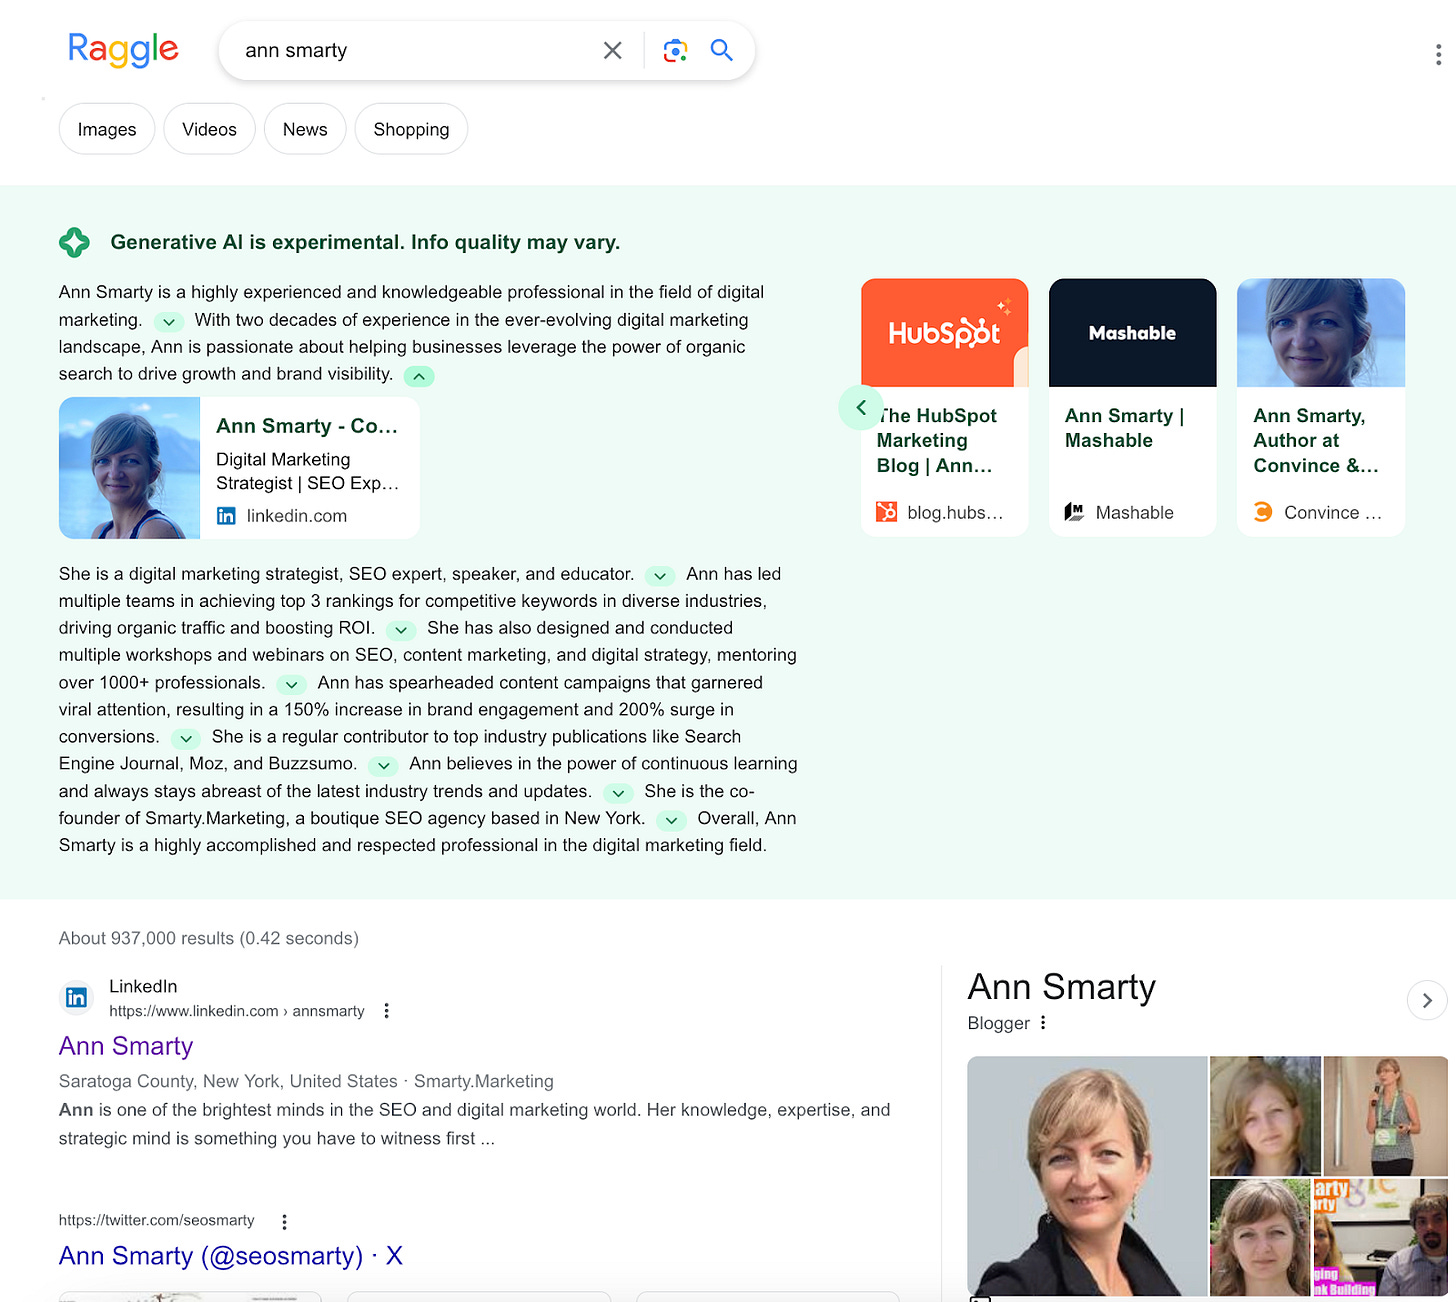This screenshot has width=1456, height=1302.
Task: Open three-dot menu beside twitter.com URL
Action: [x=285, y=1221]
